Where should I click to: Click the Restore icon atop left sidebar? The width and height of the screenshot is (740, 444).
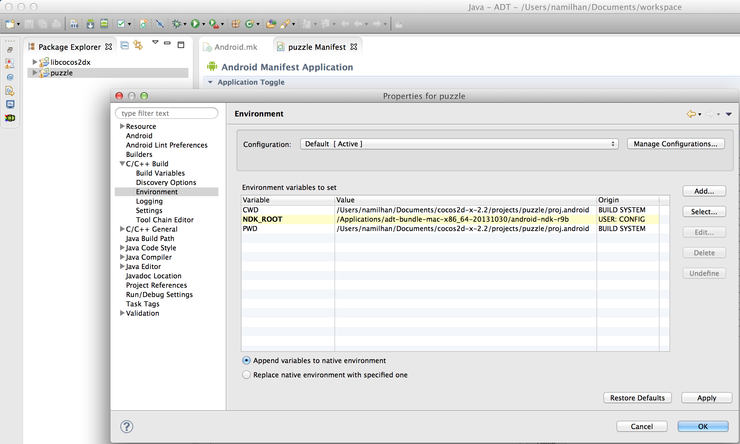[10, 50]
